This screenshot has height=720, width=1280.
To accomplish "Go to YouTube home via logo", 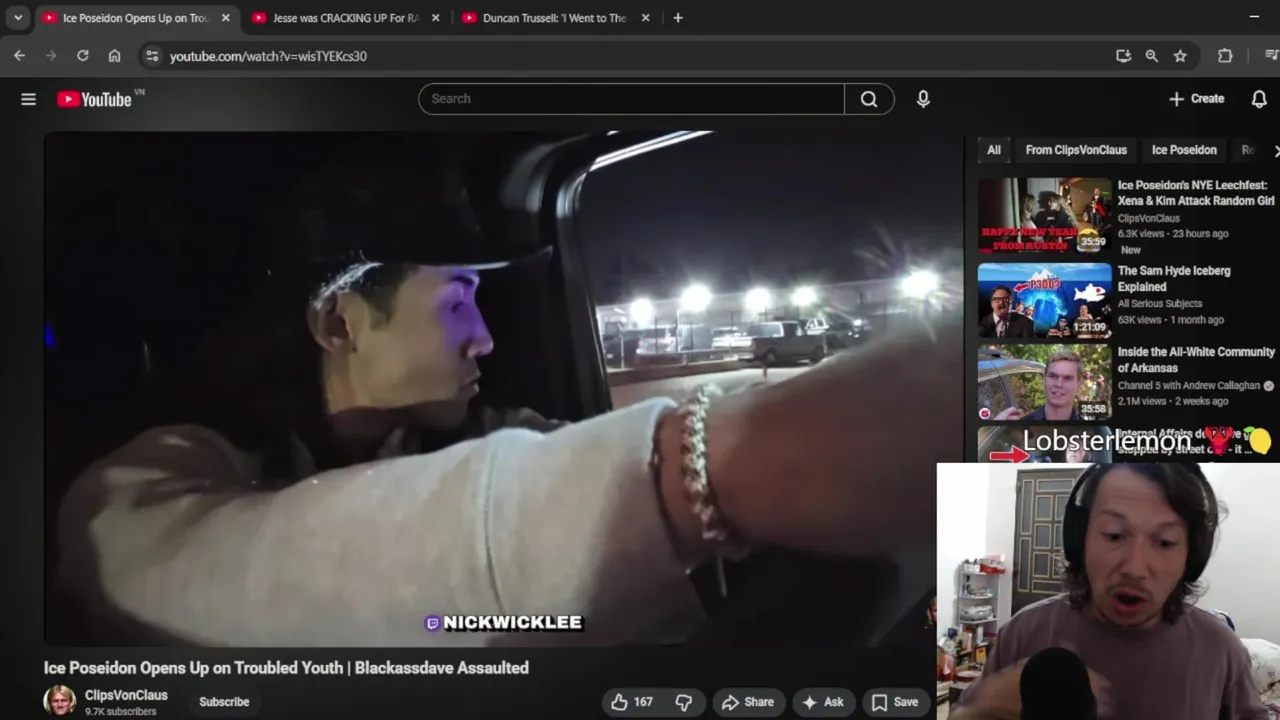I will [94, 99].
